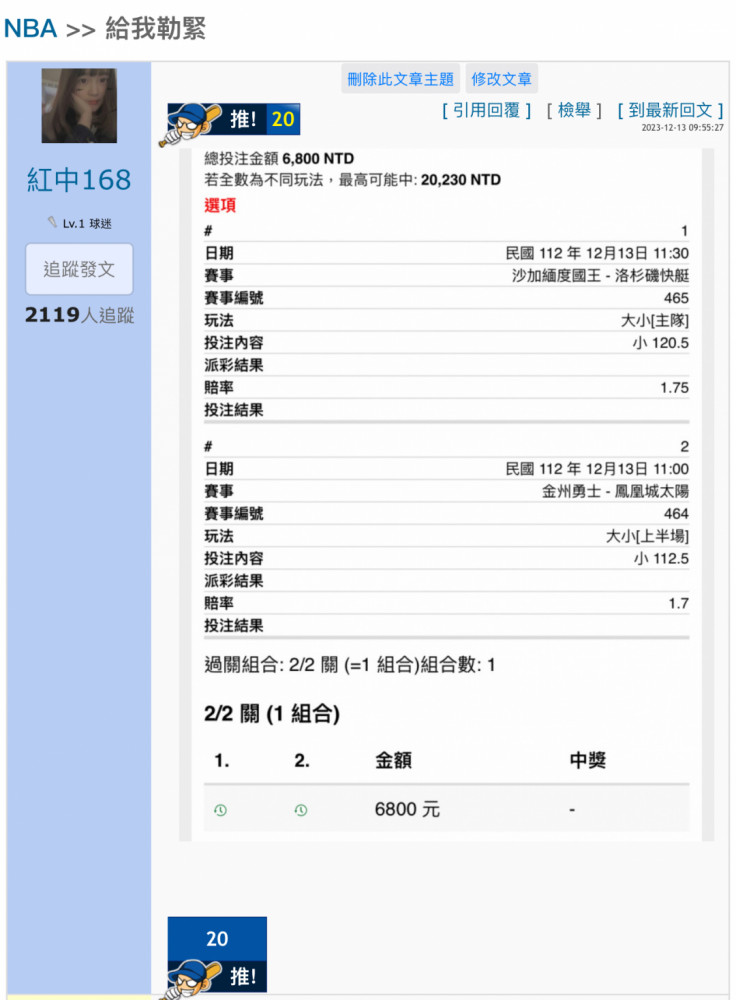Click the user avatar photo
Viewport: 736px width, 1000px height.
(x=79, y=105)
